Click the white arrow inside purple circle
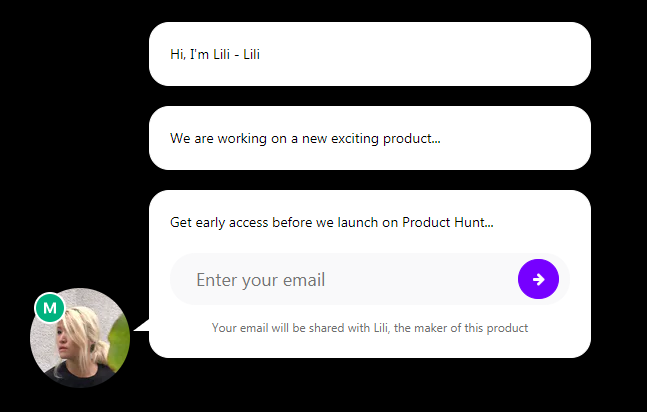 click(538, 279)
